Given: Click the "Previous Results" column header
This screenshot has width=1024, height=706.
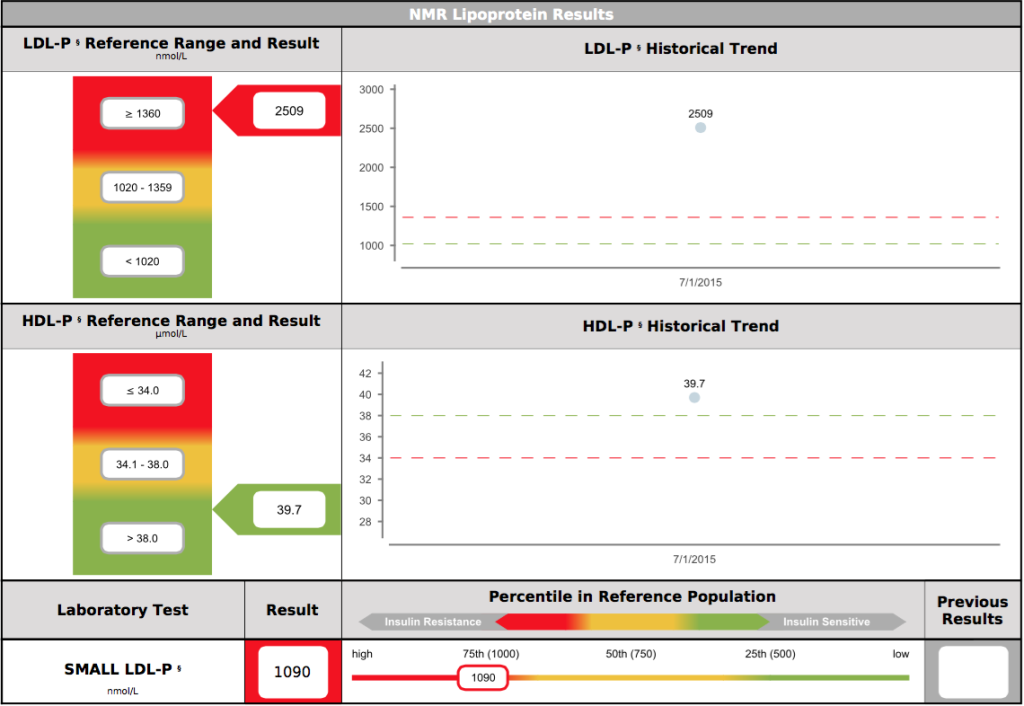Looking at the screenshot, I should (x=972, y=610).
